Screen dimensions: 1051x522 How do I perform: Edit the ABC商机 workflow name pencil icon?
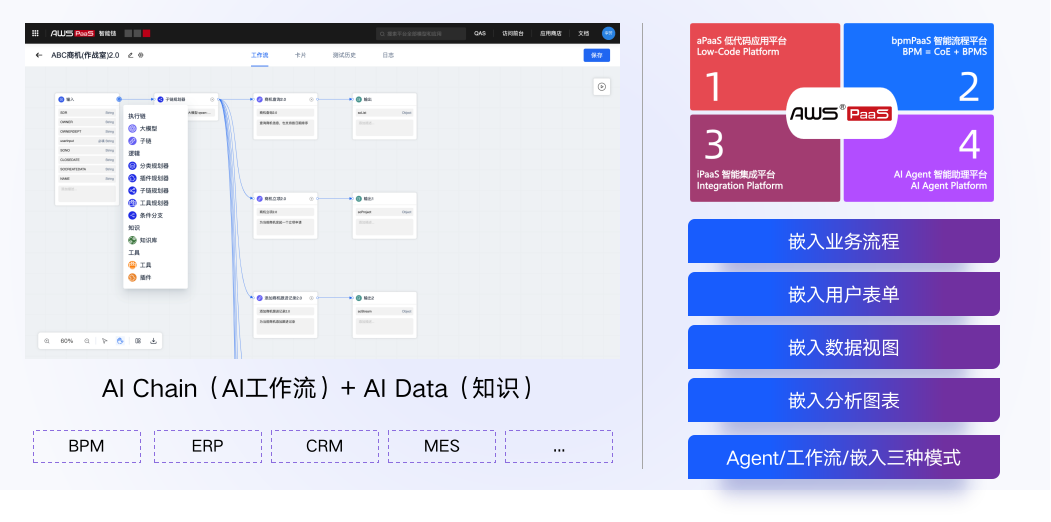pyautogui.click(x=131, y=56)
